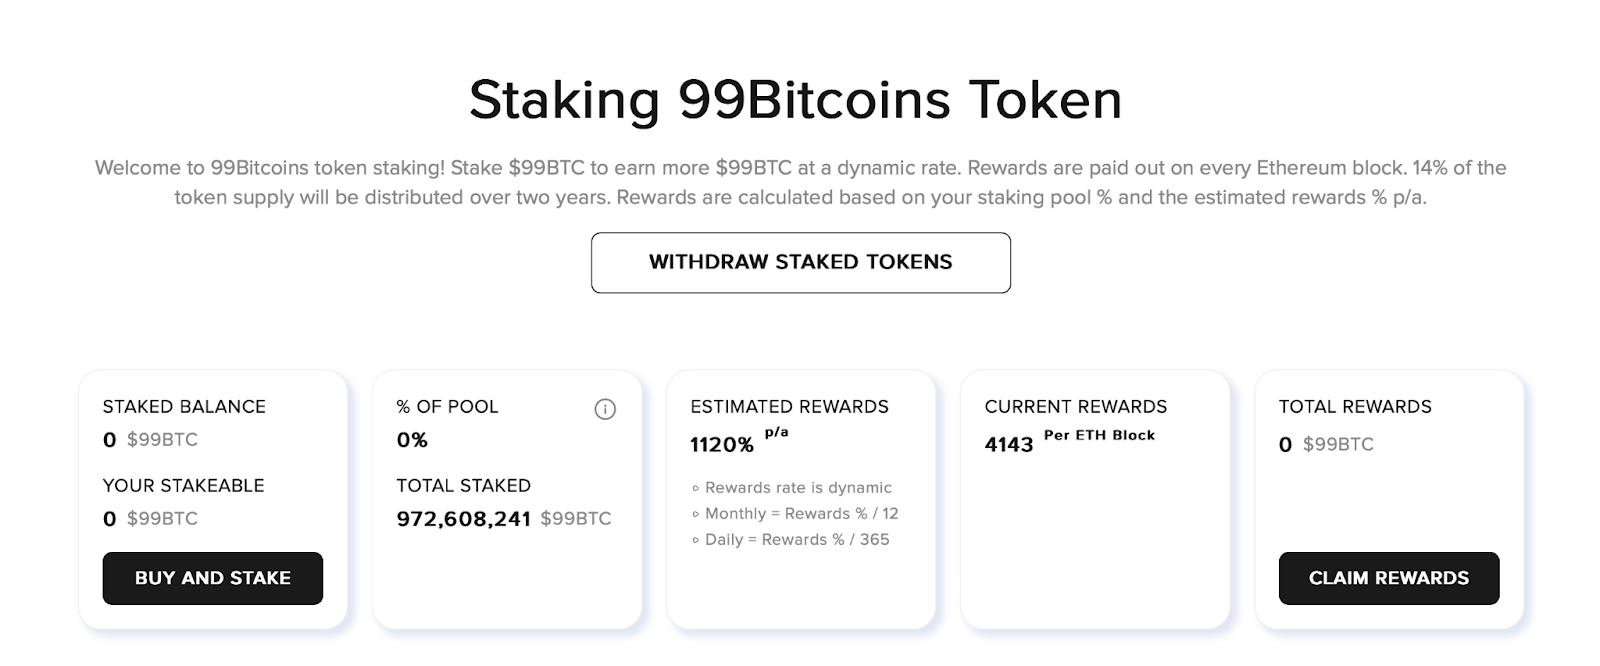Image resolution: width=1600 pixels, height=666 pixels.
Task: Click the Current Rewards label
Action: coord(1076,407)
